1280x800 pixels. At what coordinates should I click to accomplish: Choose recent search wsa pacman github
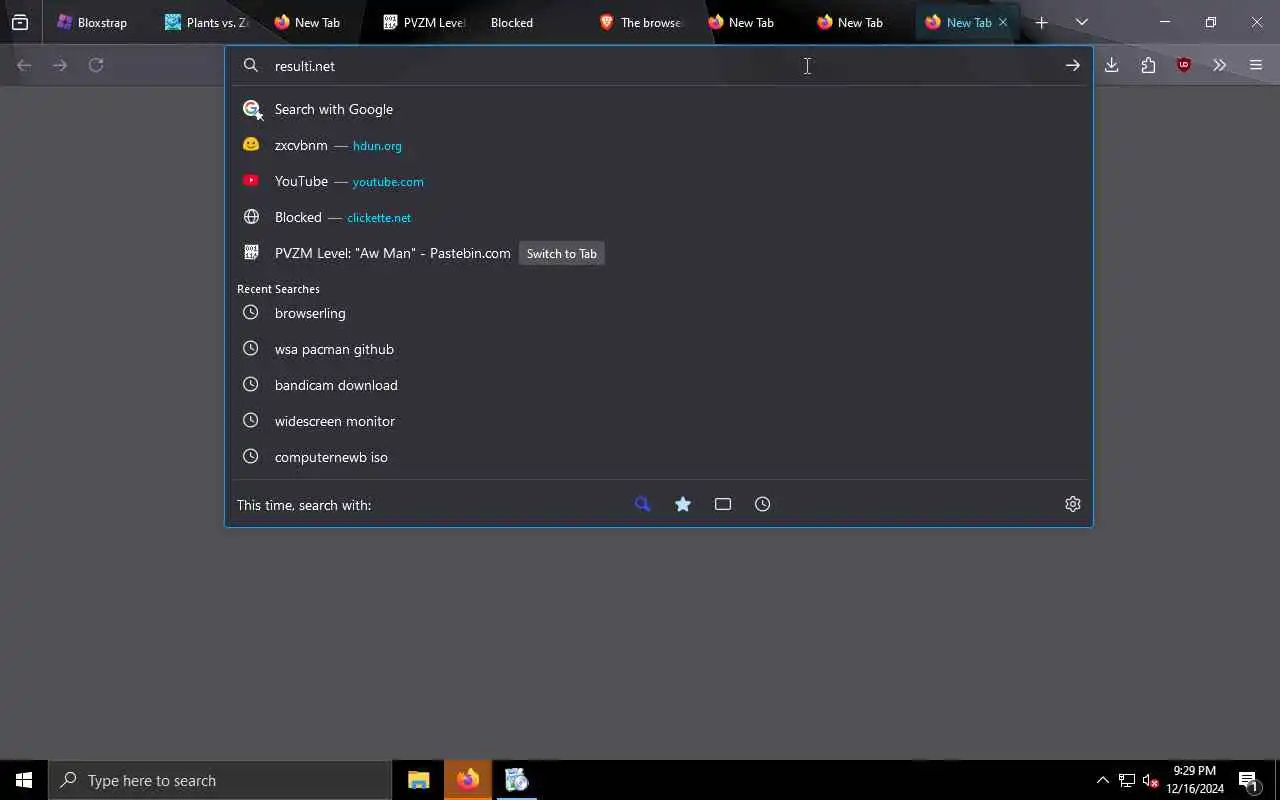click(658, 349)
